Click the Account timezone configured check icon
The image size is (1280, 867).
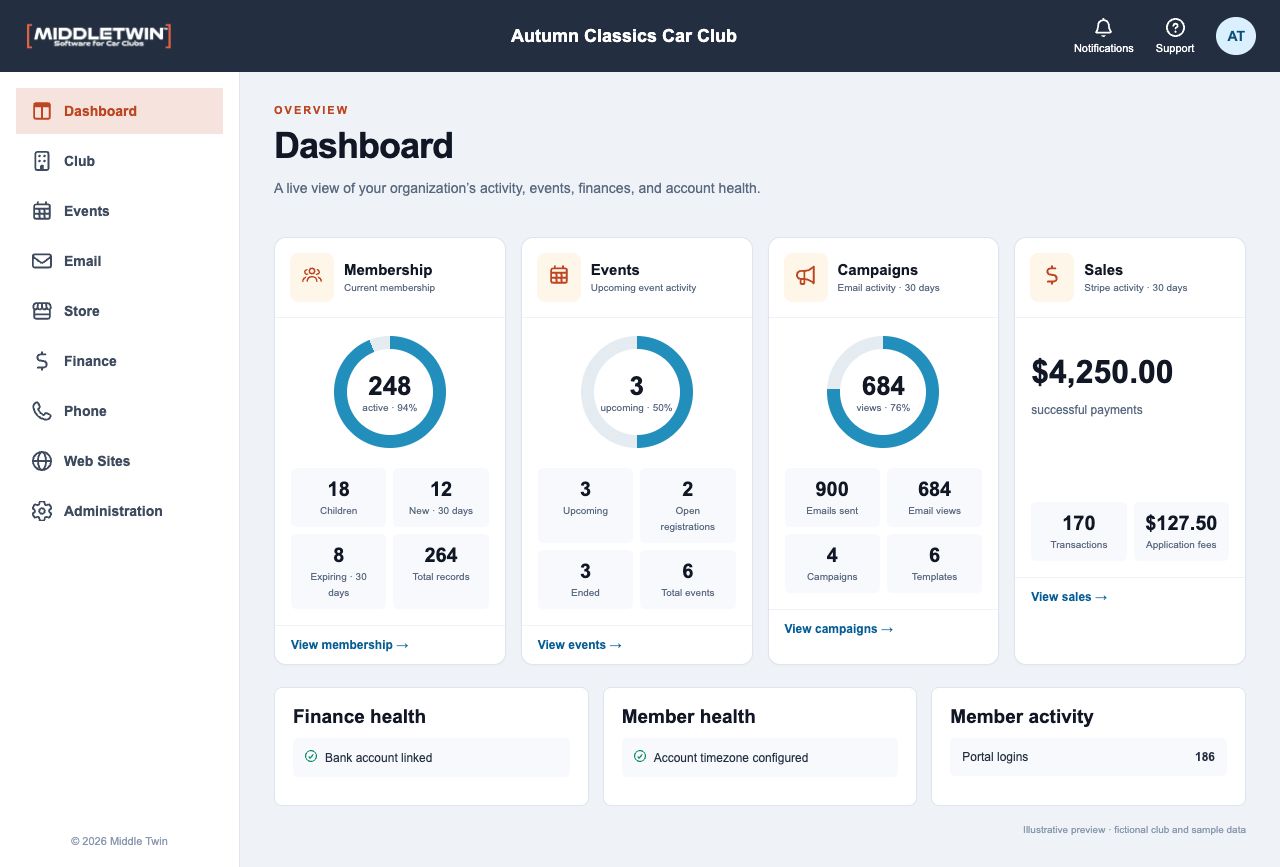pyautogui.click(x=640, y=757)
